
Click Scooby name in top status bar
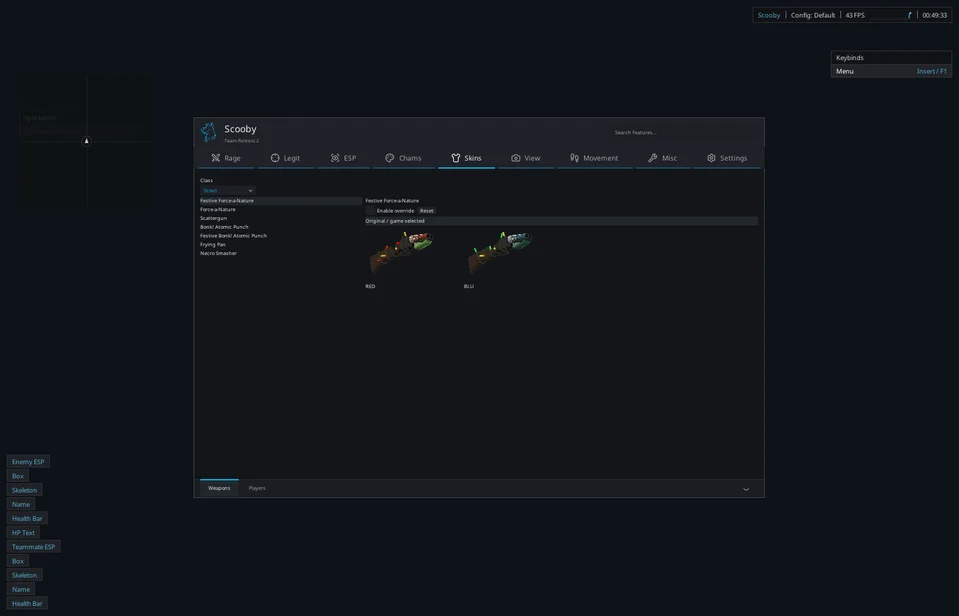tap(769, 15)
